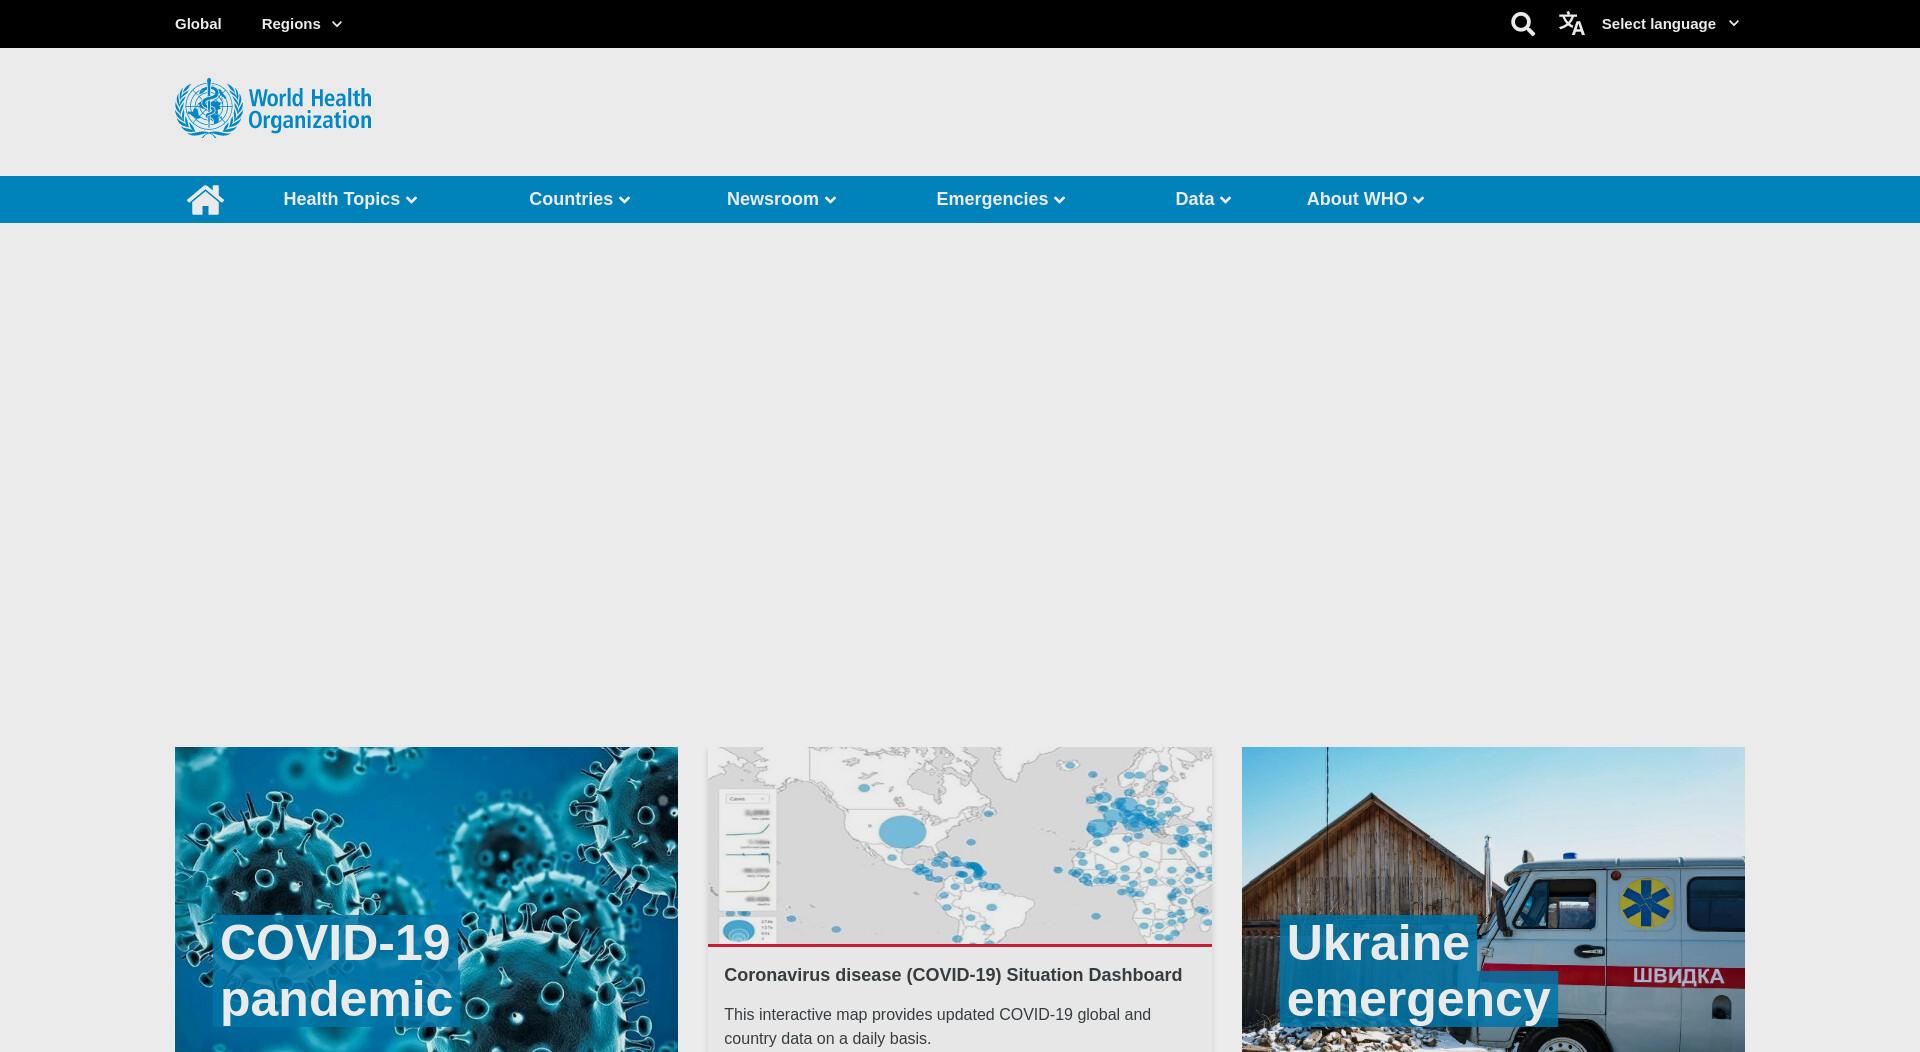Go to the Home icon in navigation
Viewport: 1920px width, 1052px height.
click(205, 199)
